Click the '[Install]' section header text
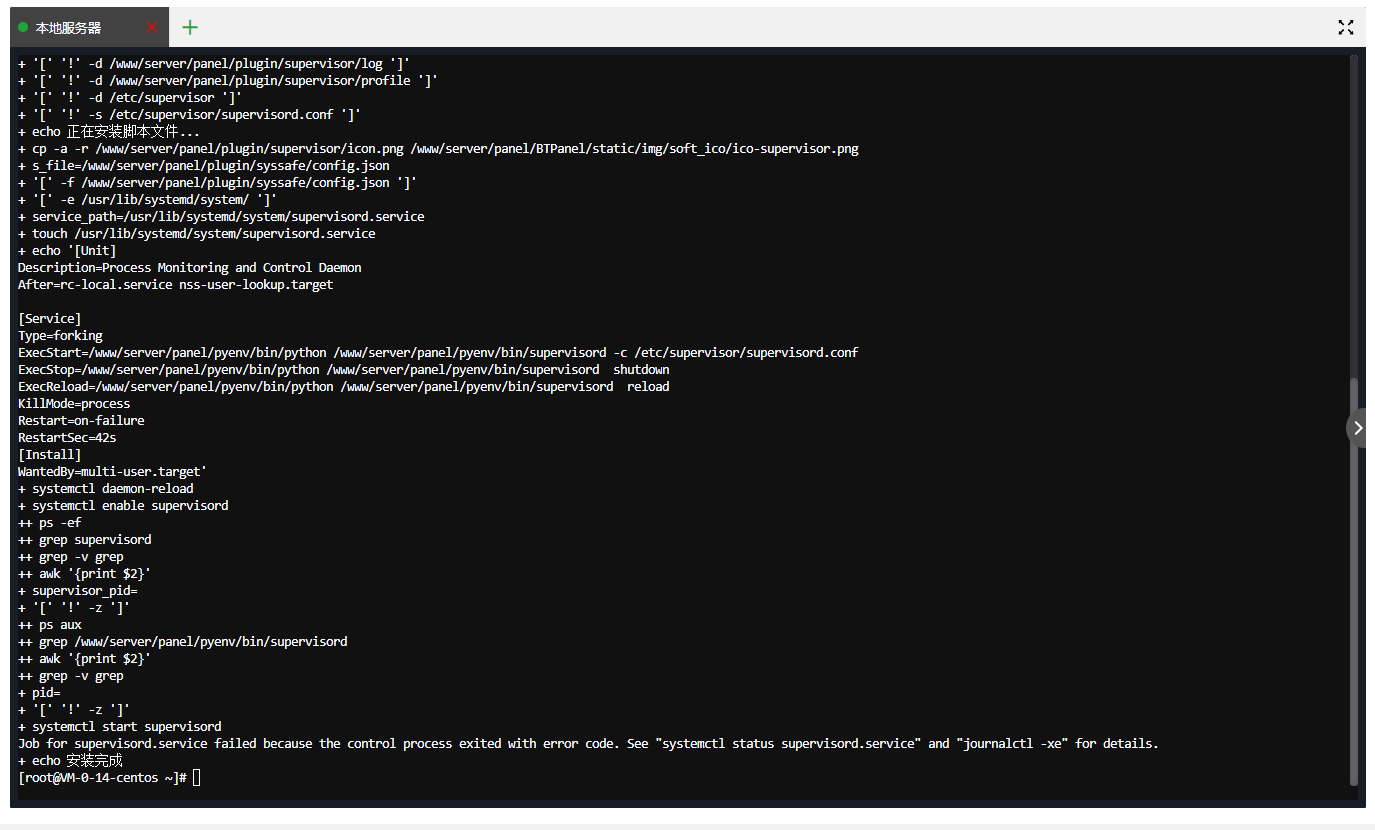Image resolution: width=1375 pixels, height=830 pixels. coord(50,455)
